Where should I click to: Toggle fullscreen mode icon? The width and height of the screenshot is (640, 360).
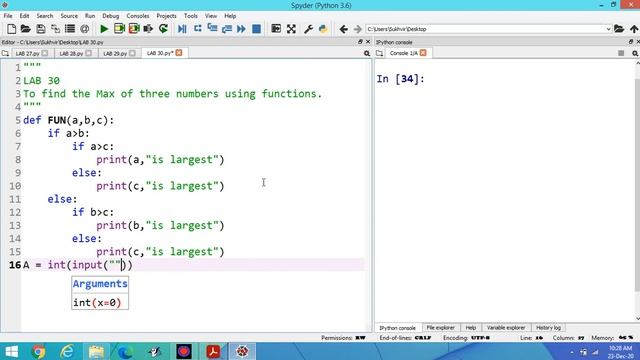pos(291,29)
